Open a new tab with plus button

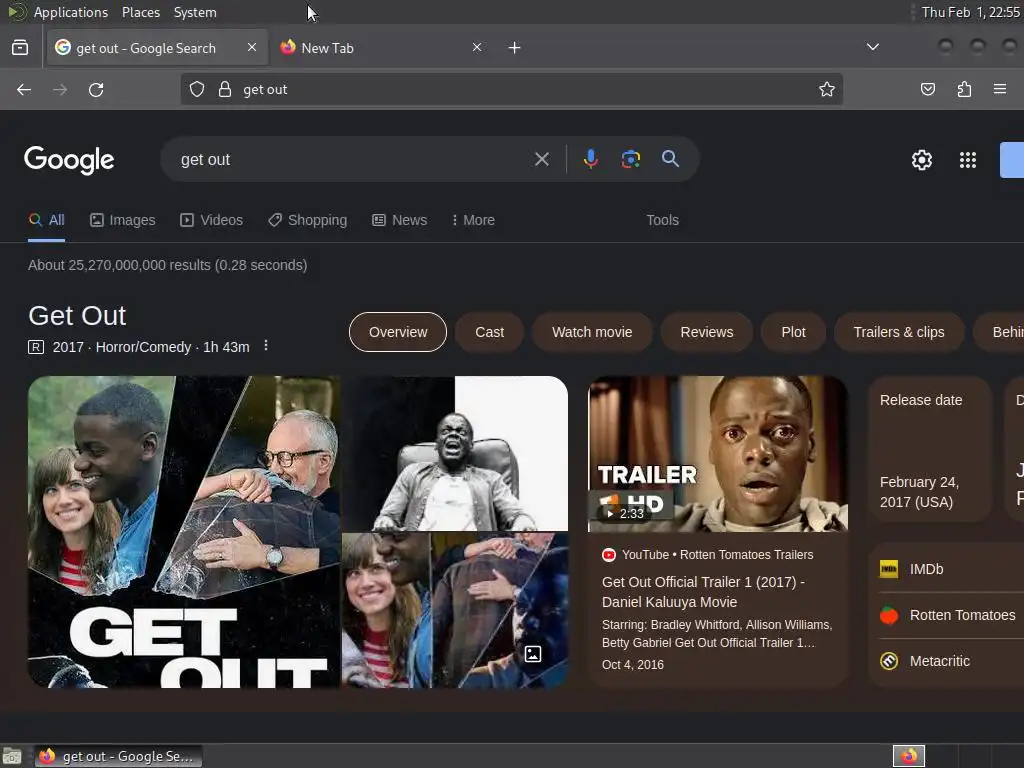(x=515, y=48)
